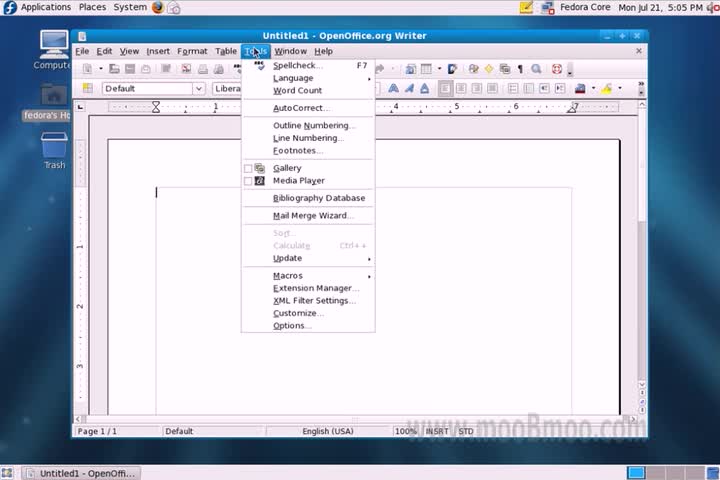Select Mail Merge Wizard menu entry

pos(308,215)
